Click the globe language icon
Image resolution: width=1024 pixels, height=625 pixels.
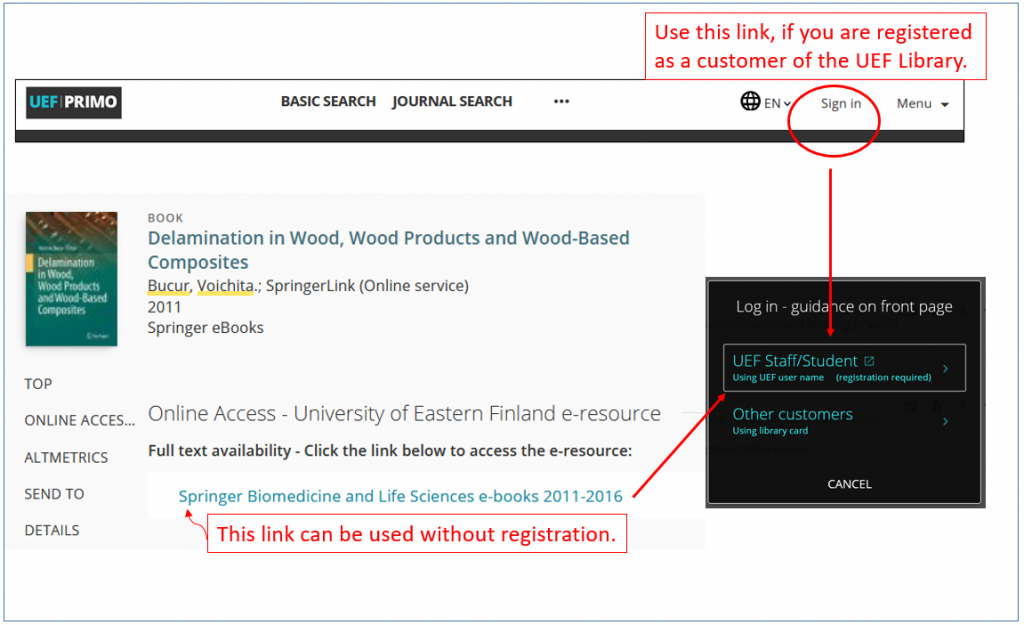coord(750,101)
